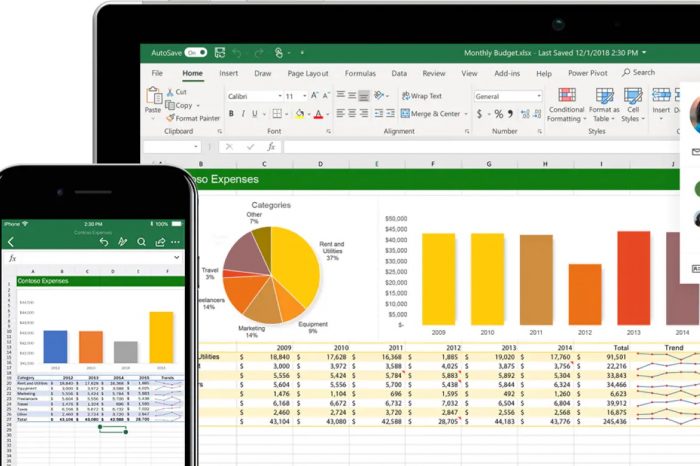This screenshot has width=700, height=466.
Task: Click the Decrease Decimal icon
Action: [x=538, y=114]
